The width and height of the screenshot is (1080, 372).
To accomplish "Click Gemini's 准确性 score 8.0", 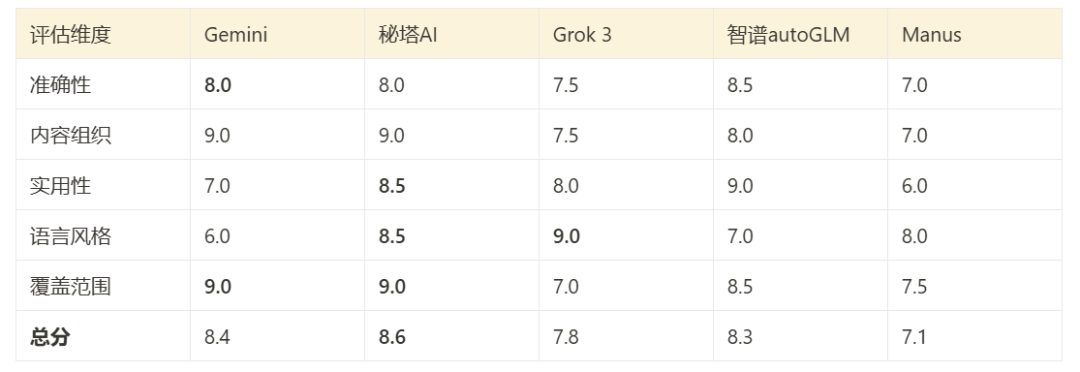I will [218, 85].
